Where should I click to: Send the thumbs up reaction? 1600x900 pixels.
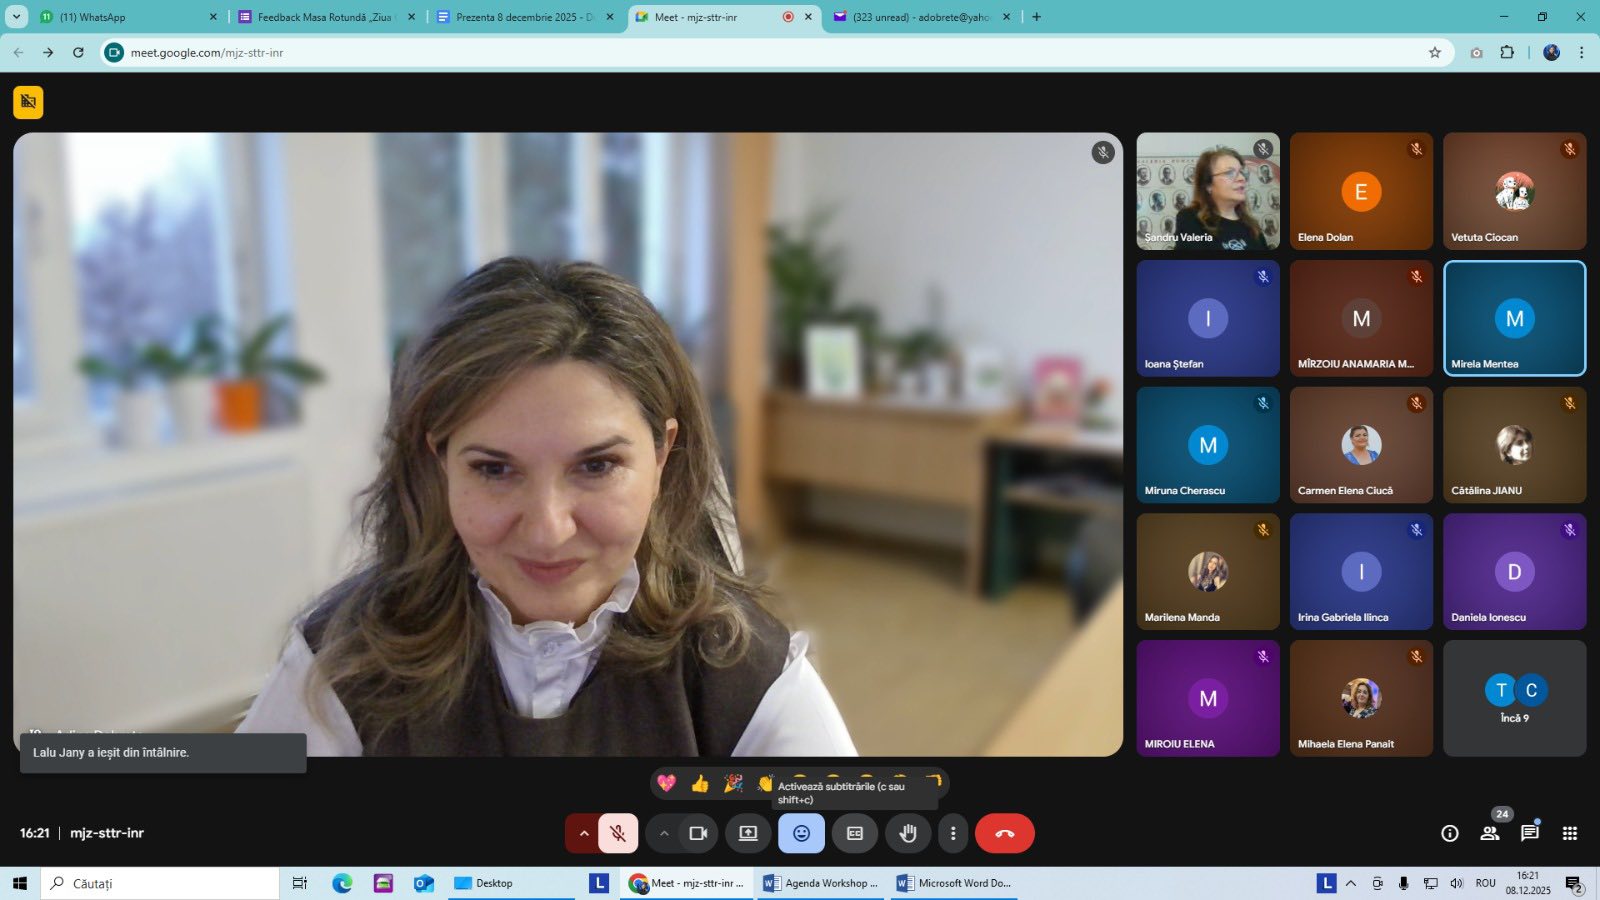tap(700, 783)
